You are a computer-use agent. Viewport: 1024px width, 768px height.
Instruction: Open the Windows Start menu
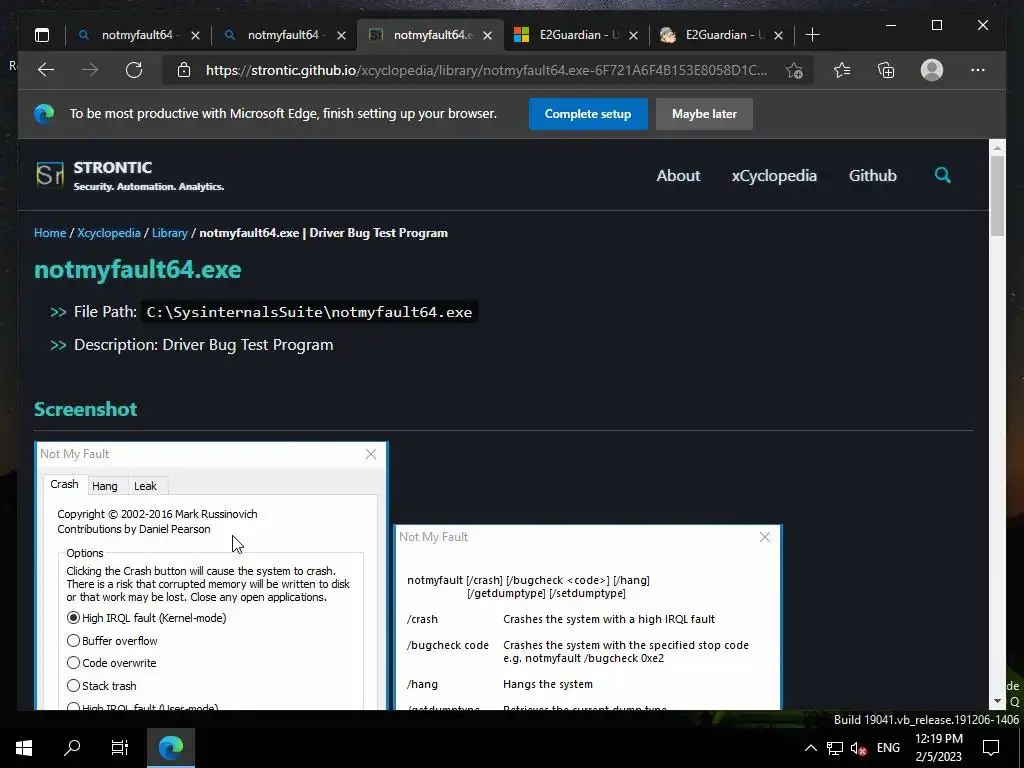(24, 748)
